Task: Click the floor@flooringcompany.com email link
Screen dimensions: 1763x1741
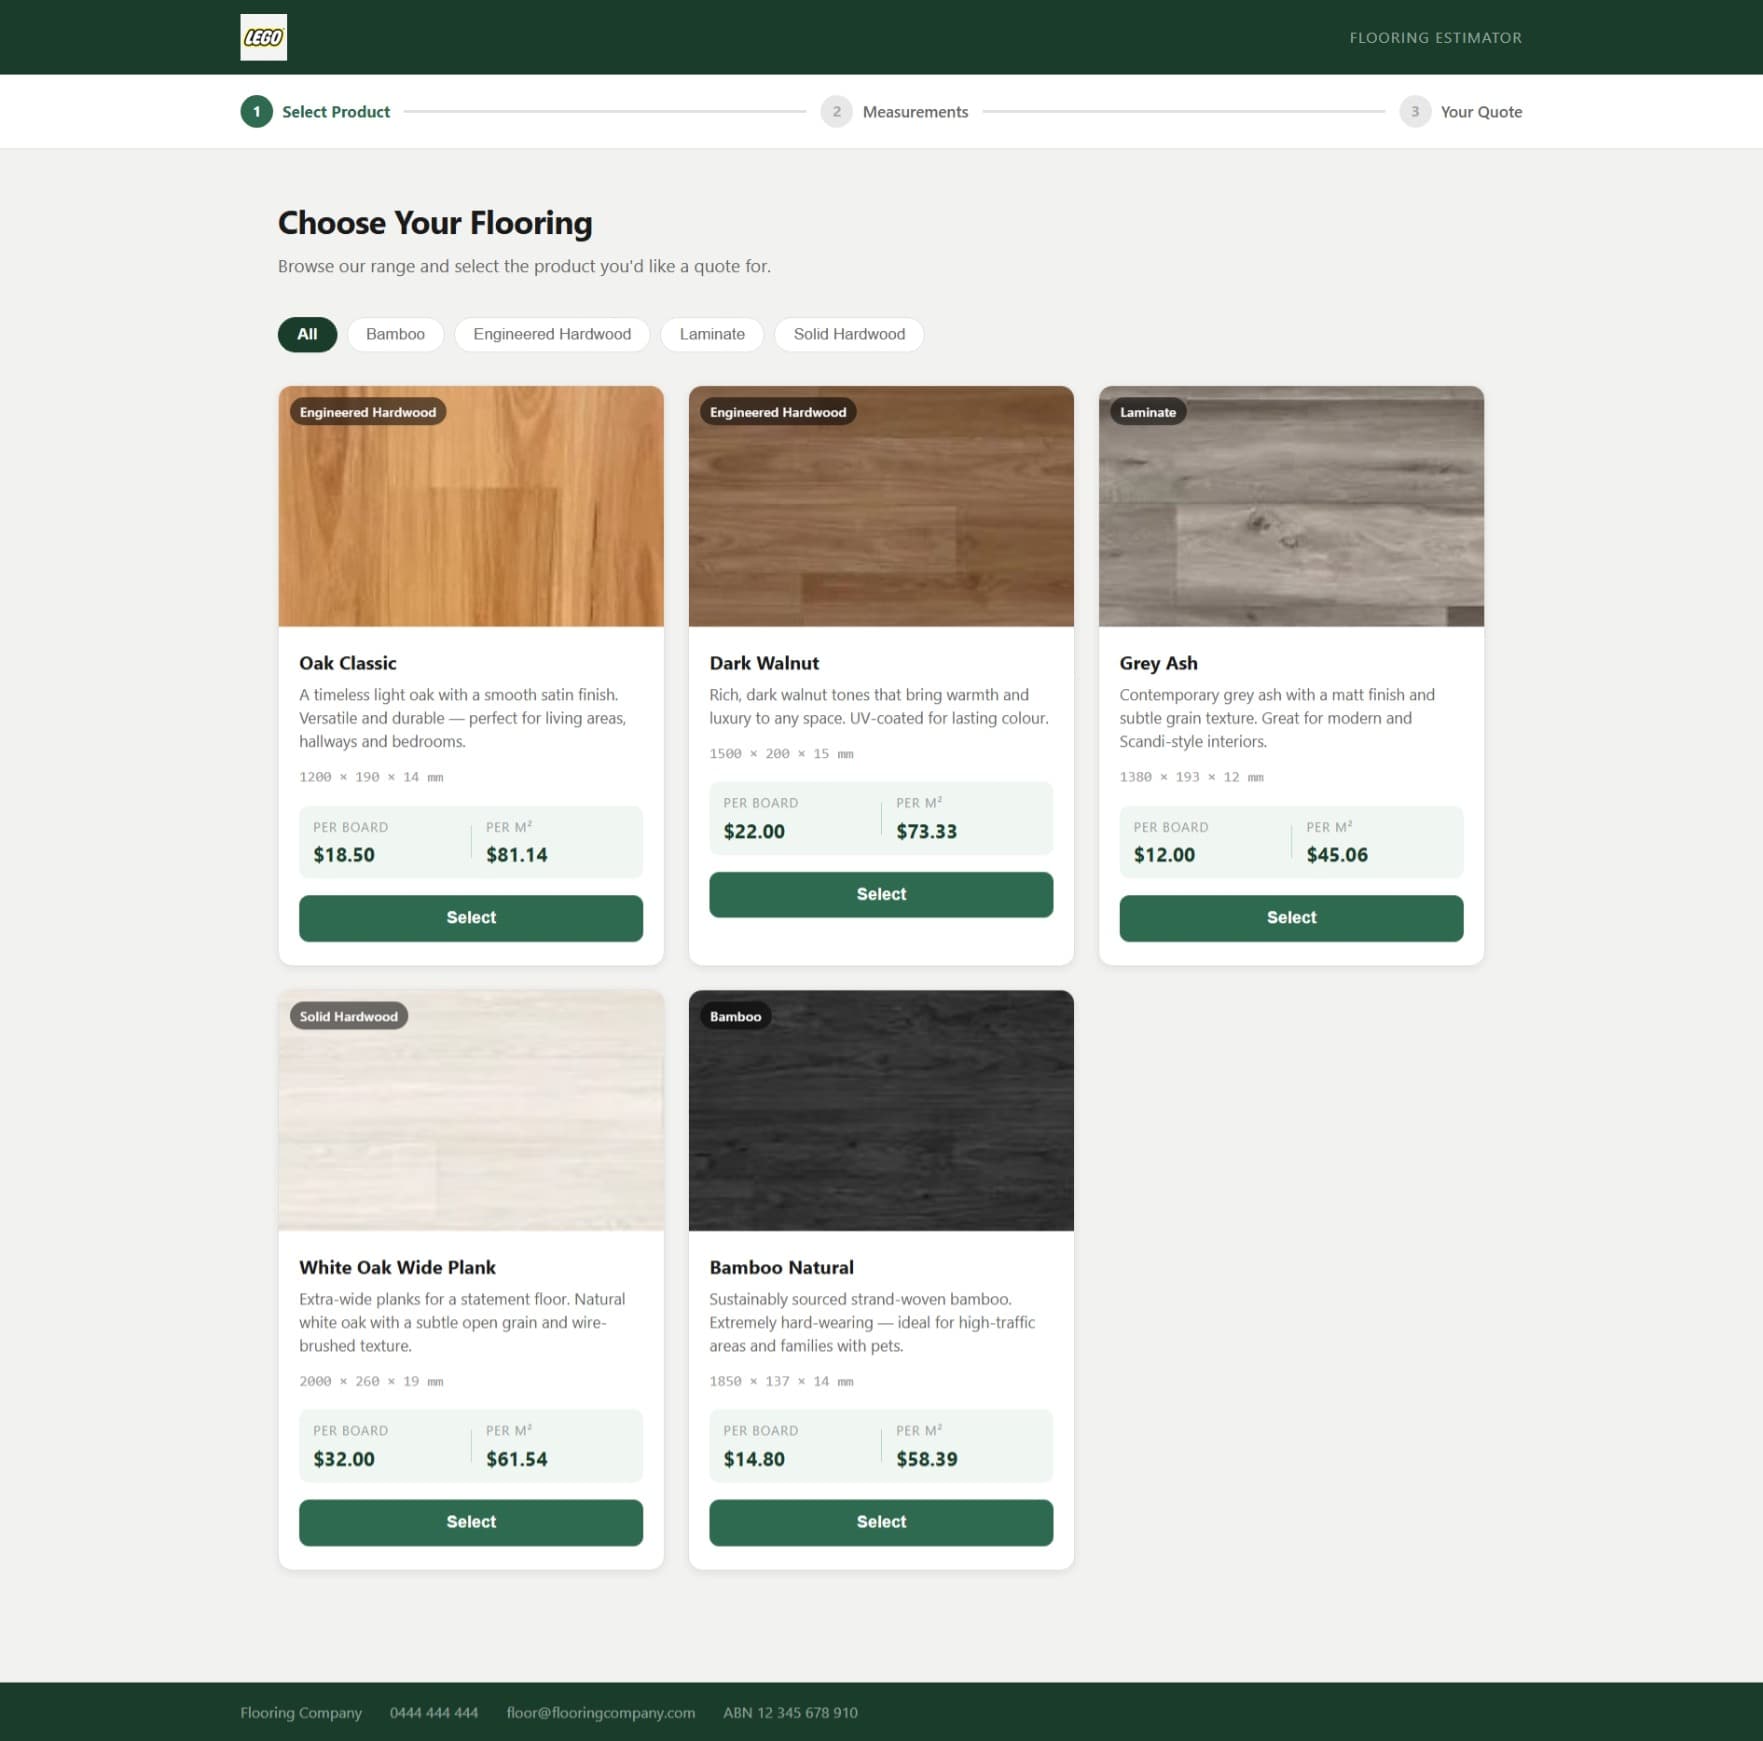Action: coord(601,1712)
